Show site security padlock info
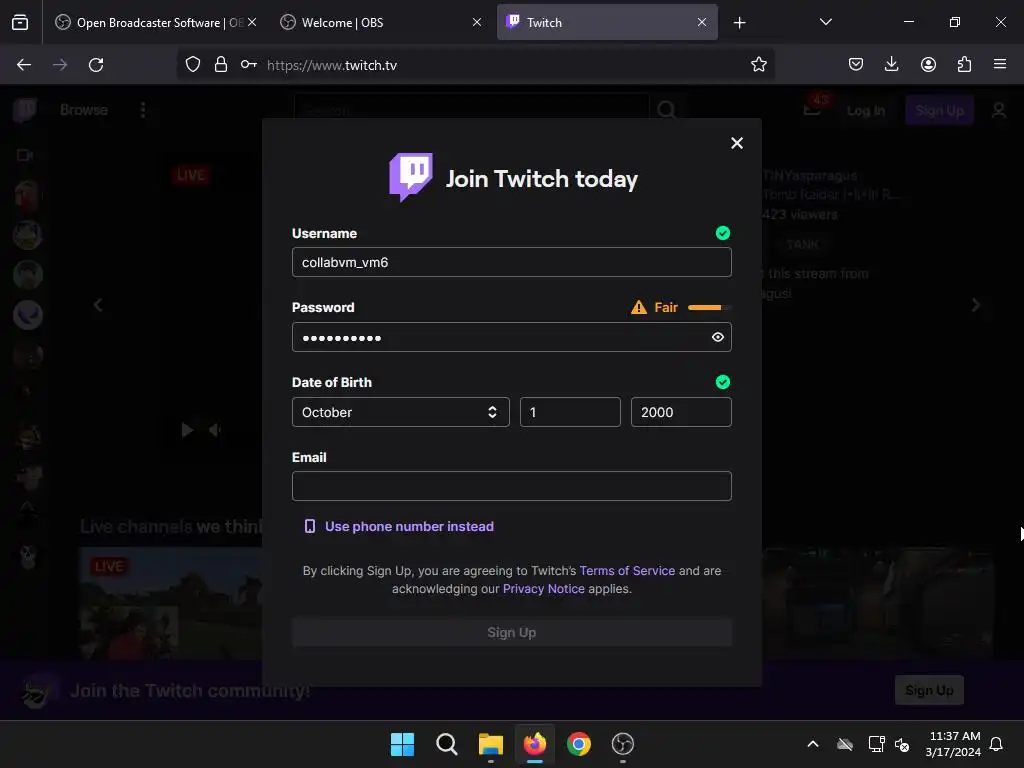 (x=221, y=65)
